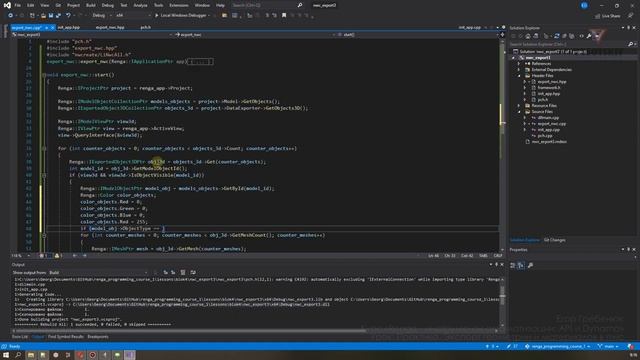
Task: Expand the Resource Files folder
Action: (x=519, y=106)
